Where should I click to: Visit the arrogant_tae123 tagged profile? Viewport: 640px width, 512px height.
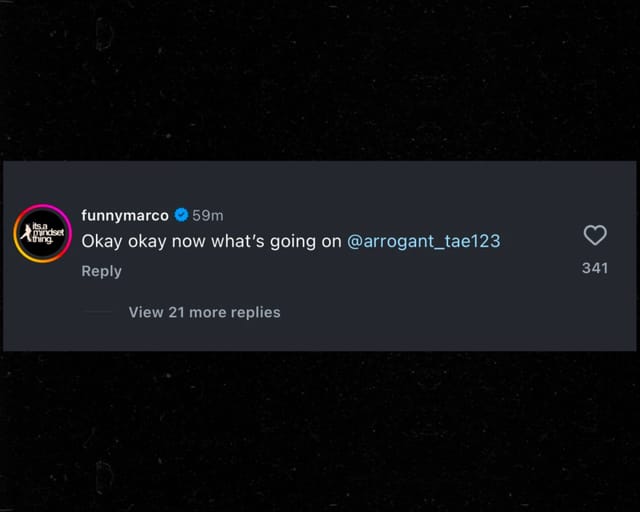coord(423,241)
